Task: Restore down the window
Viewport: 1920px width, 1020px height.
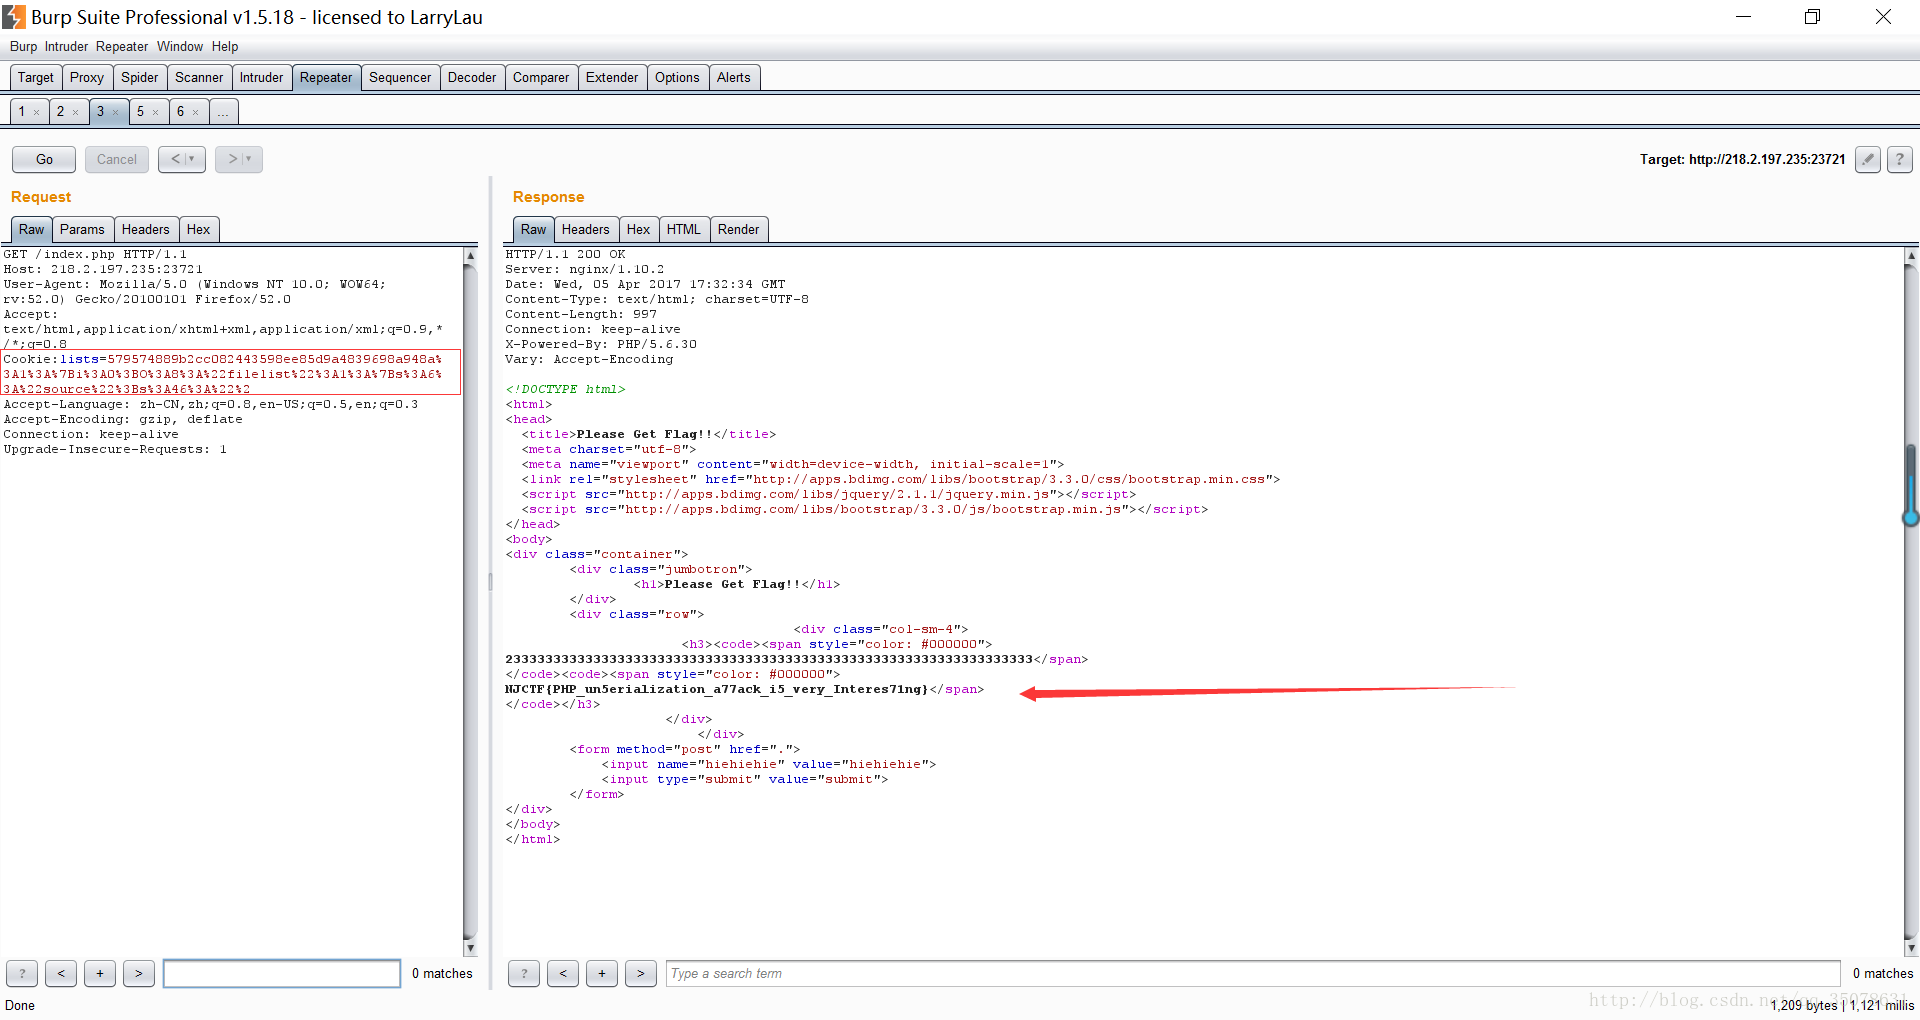Action: point(1812,17)
